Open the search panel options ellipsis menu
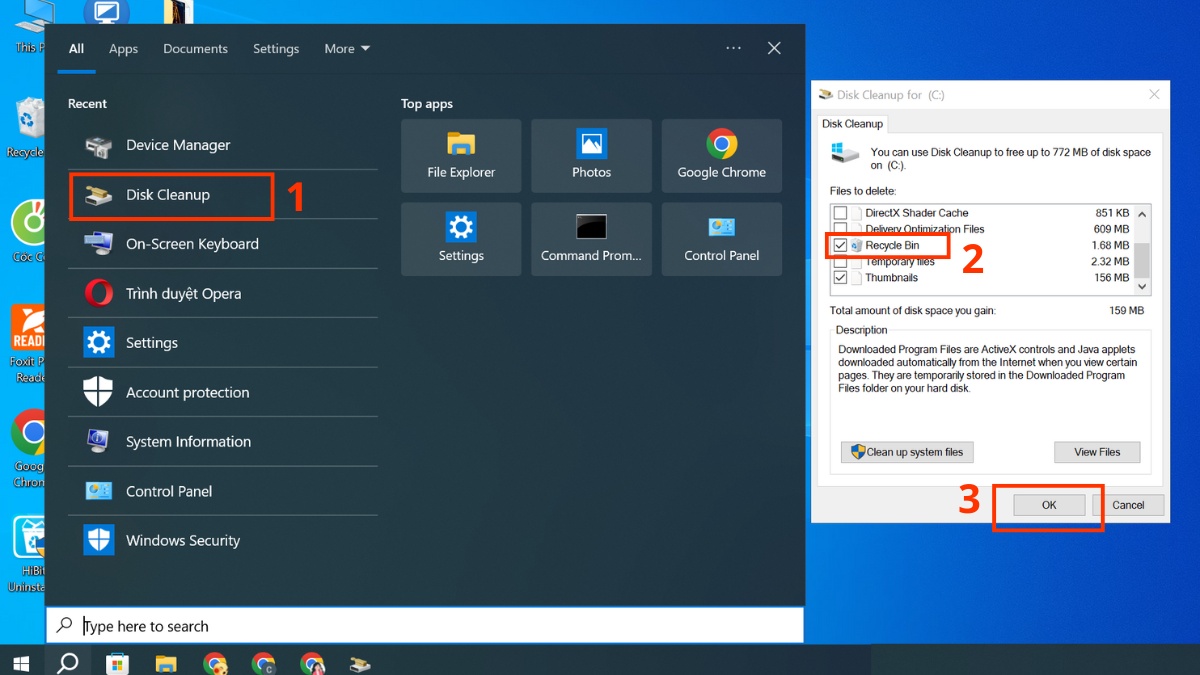Viewport: 1200px width, 675px height. point(733,48)
